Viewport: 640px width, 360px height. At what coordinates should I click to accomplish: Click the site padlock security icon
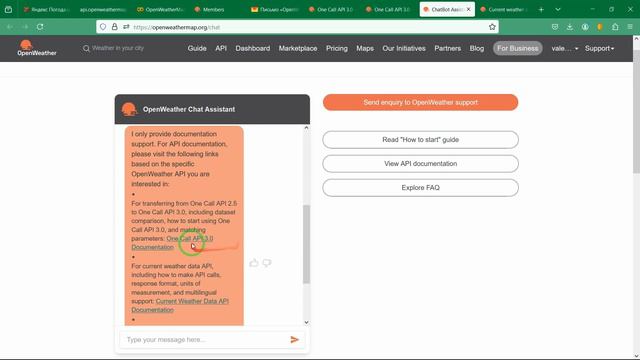pos(115,27)
